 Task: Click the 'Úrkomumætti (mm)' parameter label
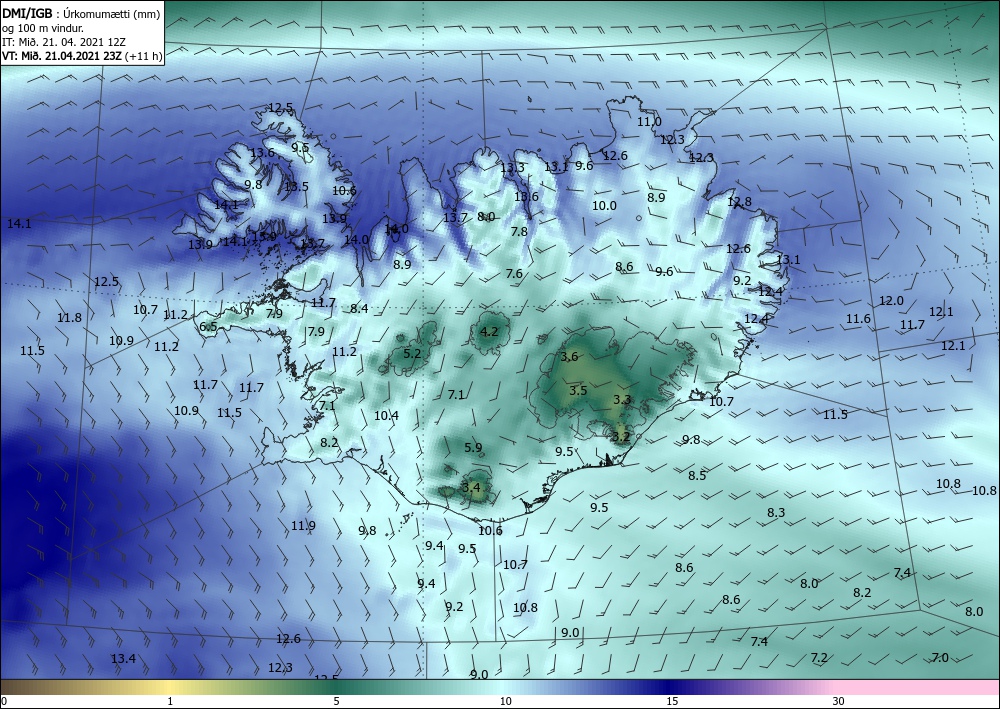tap(112, 13)
